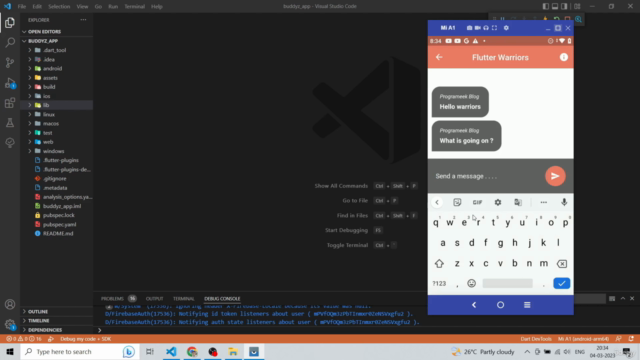Toggle the keyboard shift key

(x=439, y=264)
